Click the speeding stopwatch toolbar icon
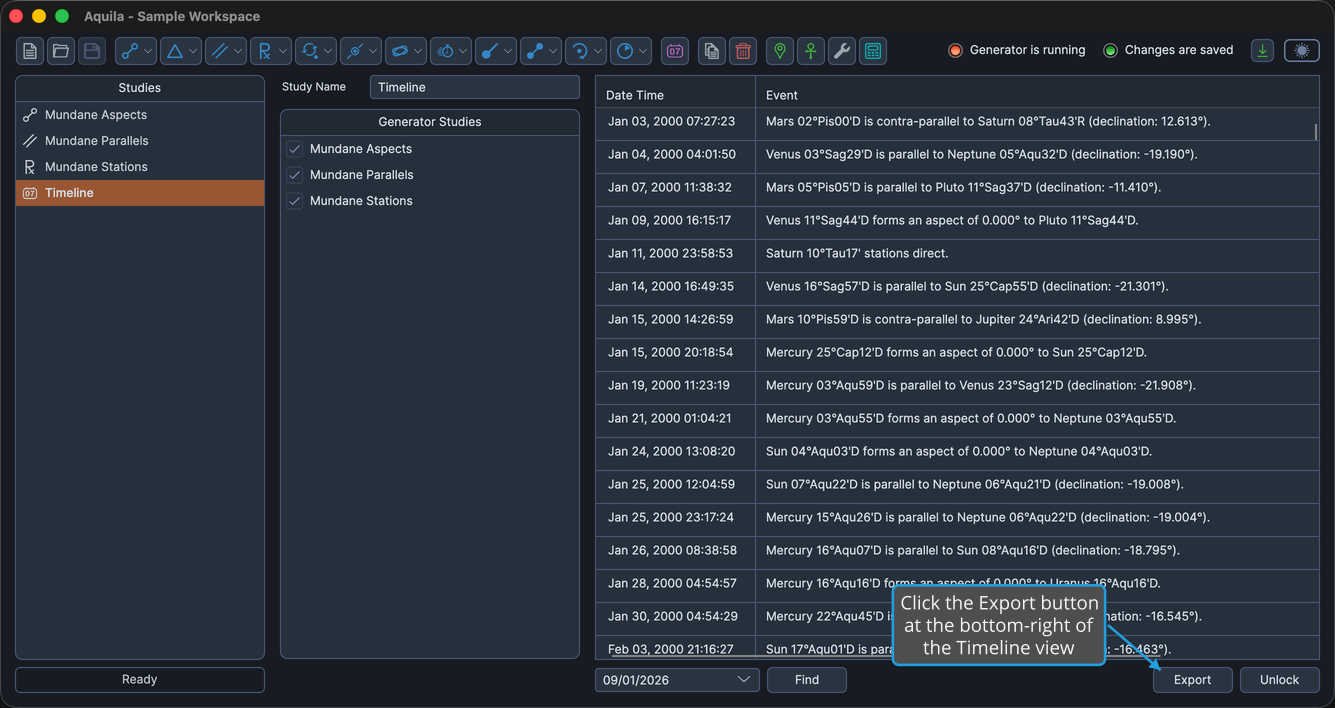 click(445, 51)
